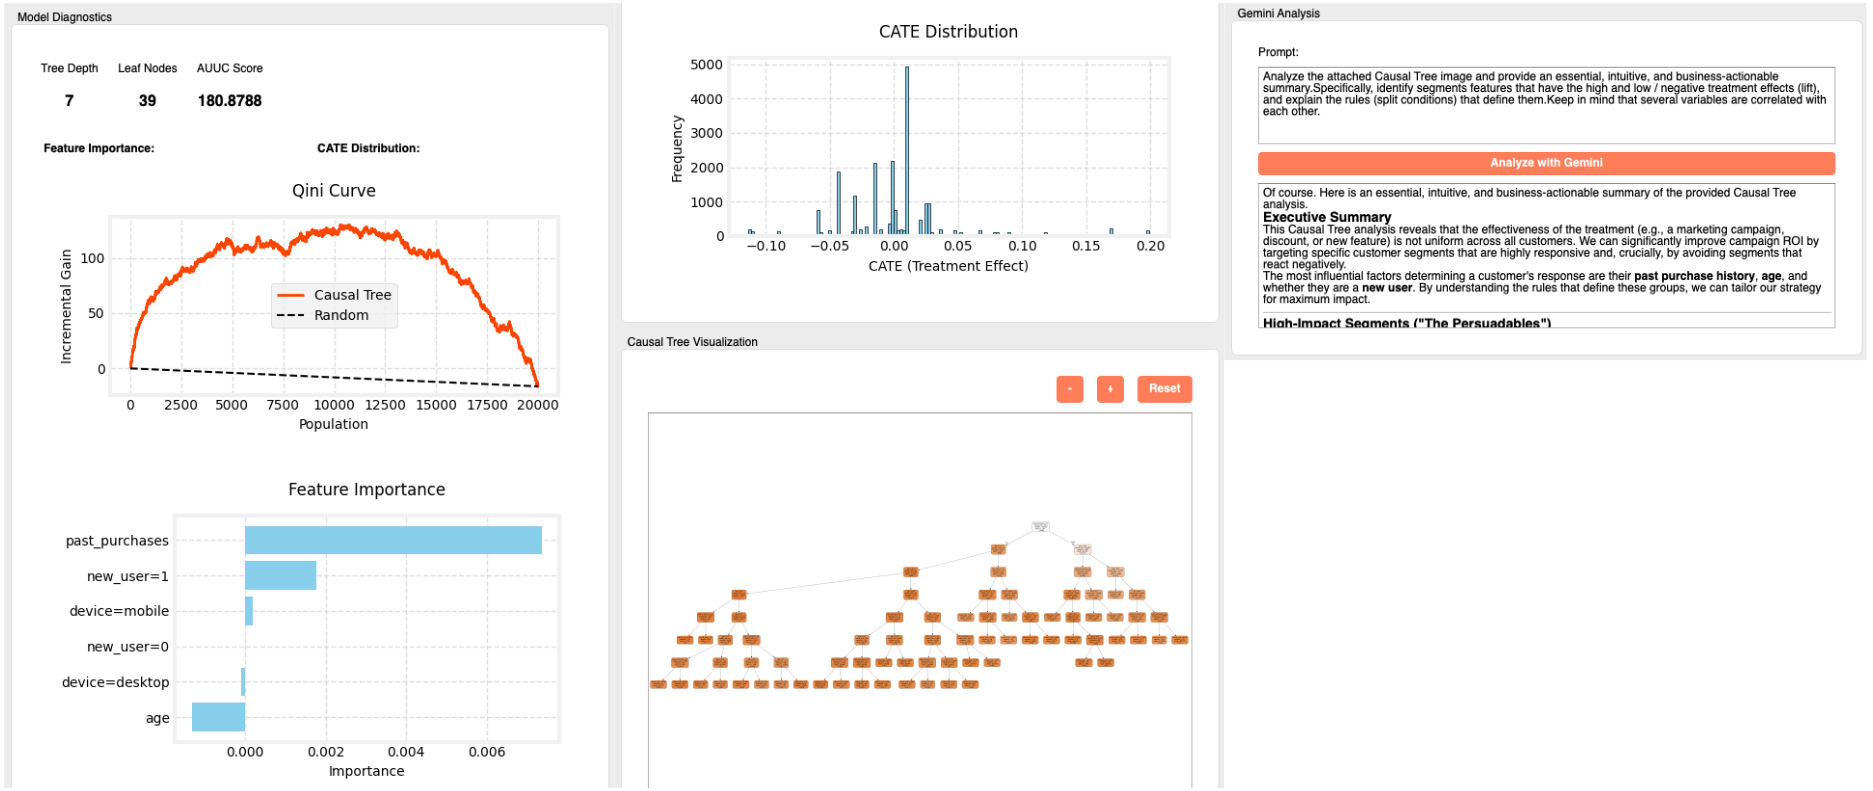The height and width of the screenshot is (791, 1873).
Task: Click the Qini Curve chart title
Action: point(333,190)
